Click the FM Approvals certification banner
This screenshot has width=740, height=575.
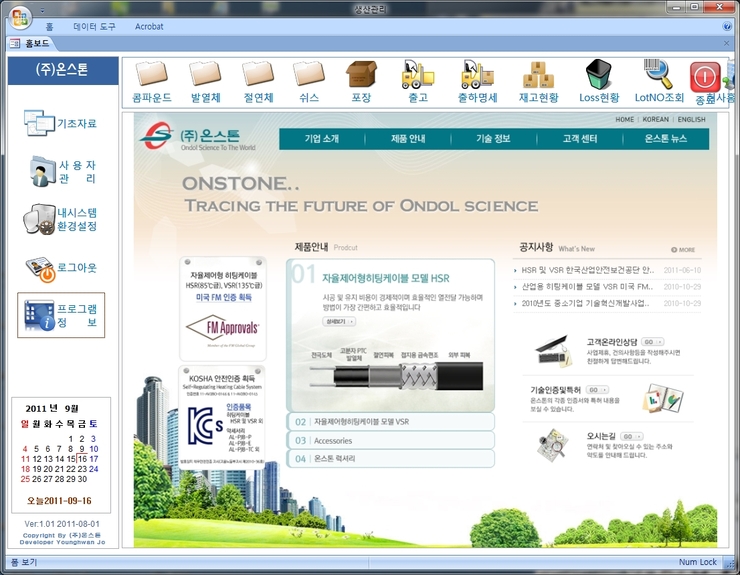pyautogui.click(x=223, y=309)
